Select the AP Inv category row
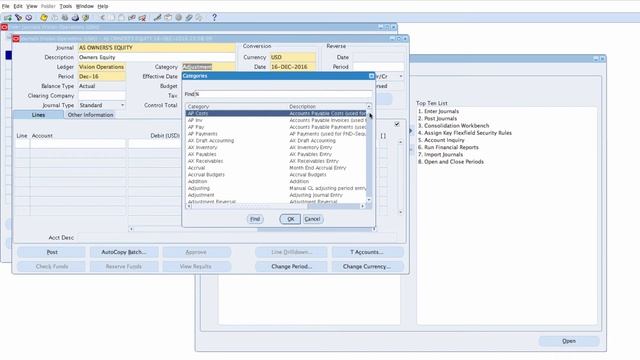 tap(276, 120)
